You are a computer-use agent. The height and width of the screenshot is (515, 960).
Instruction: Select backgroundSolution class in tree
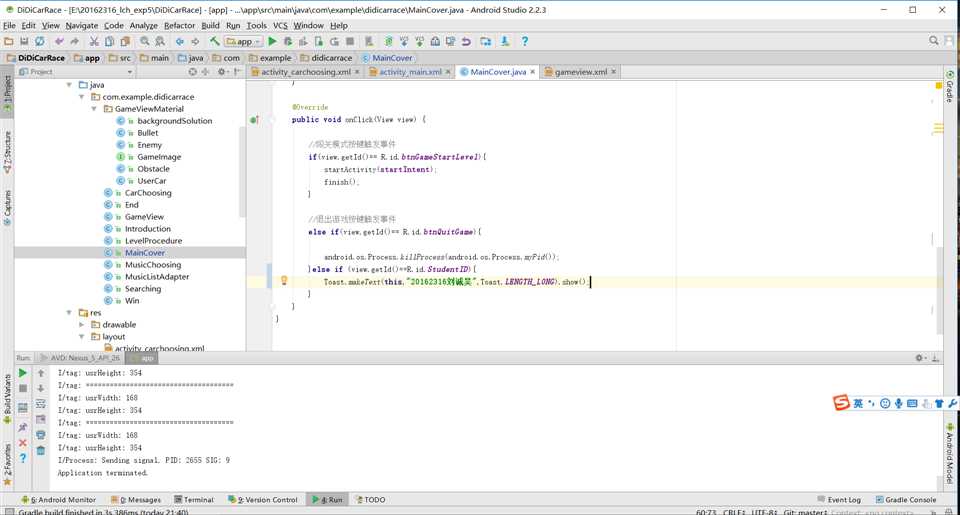tap(174, 121)
